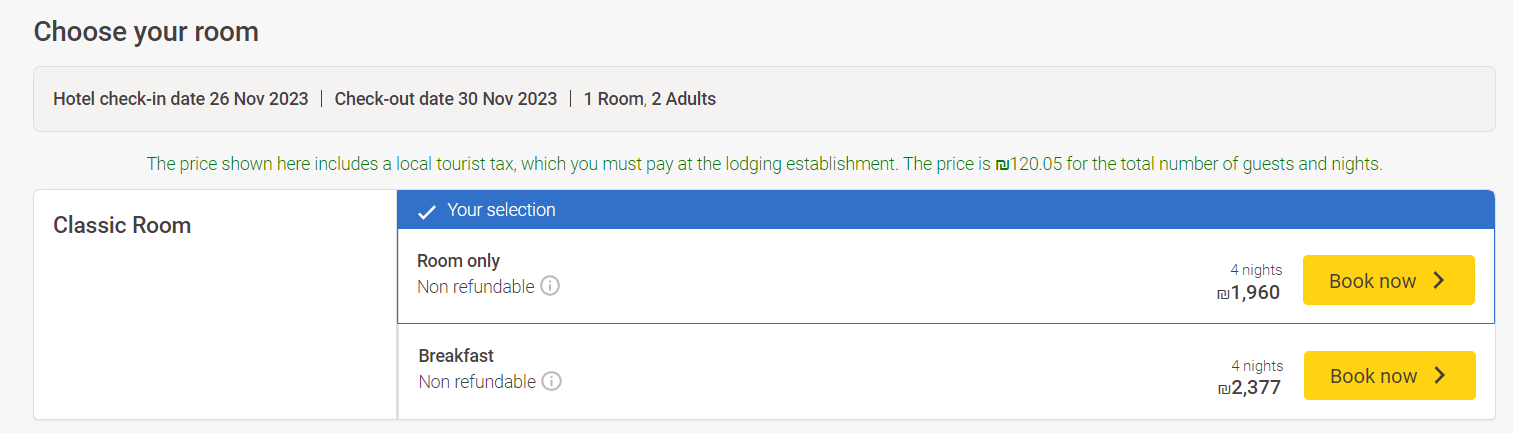This screenshot has width=1513, height=433.
Task: Select the Breakfast rate option
Action: [x=946, y=371]
